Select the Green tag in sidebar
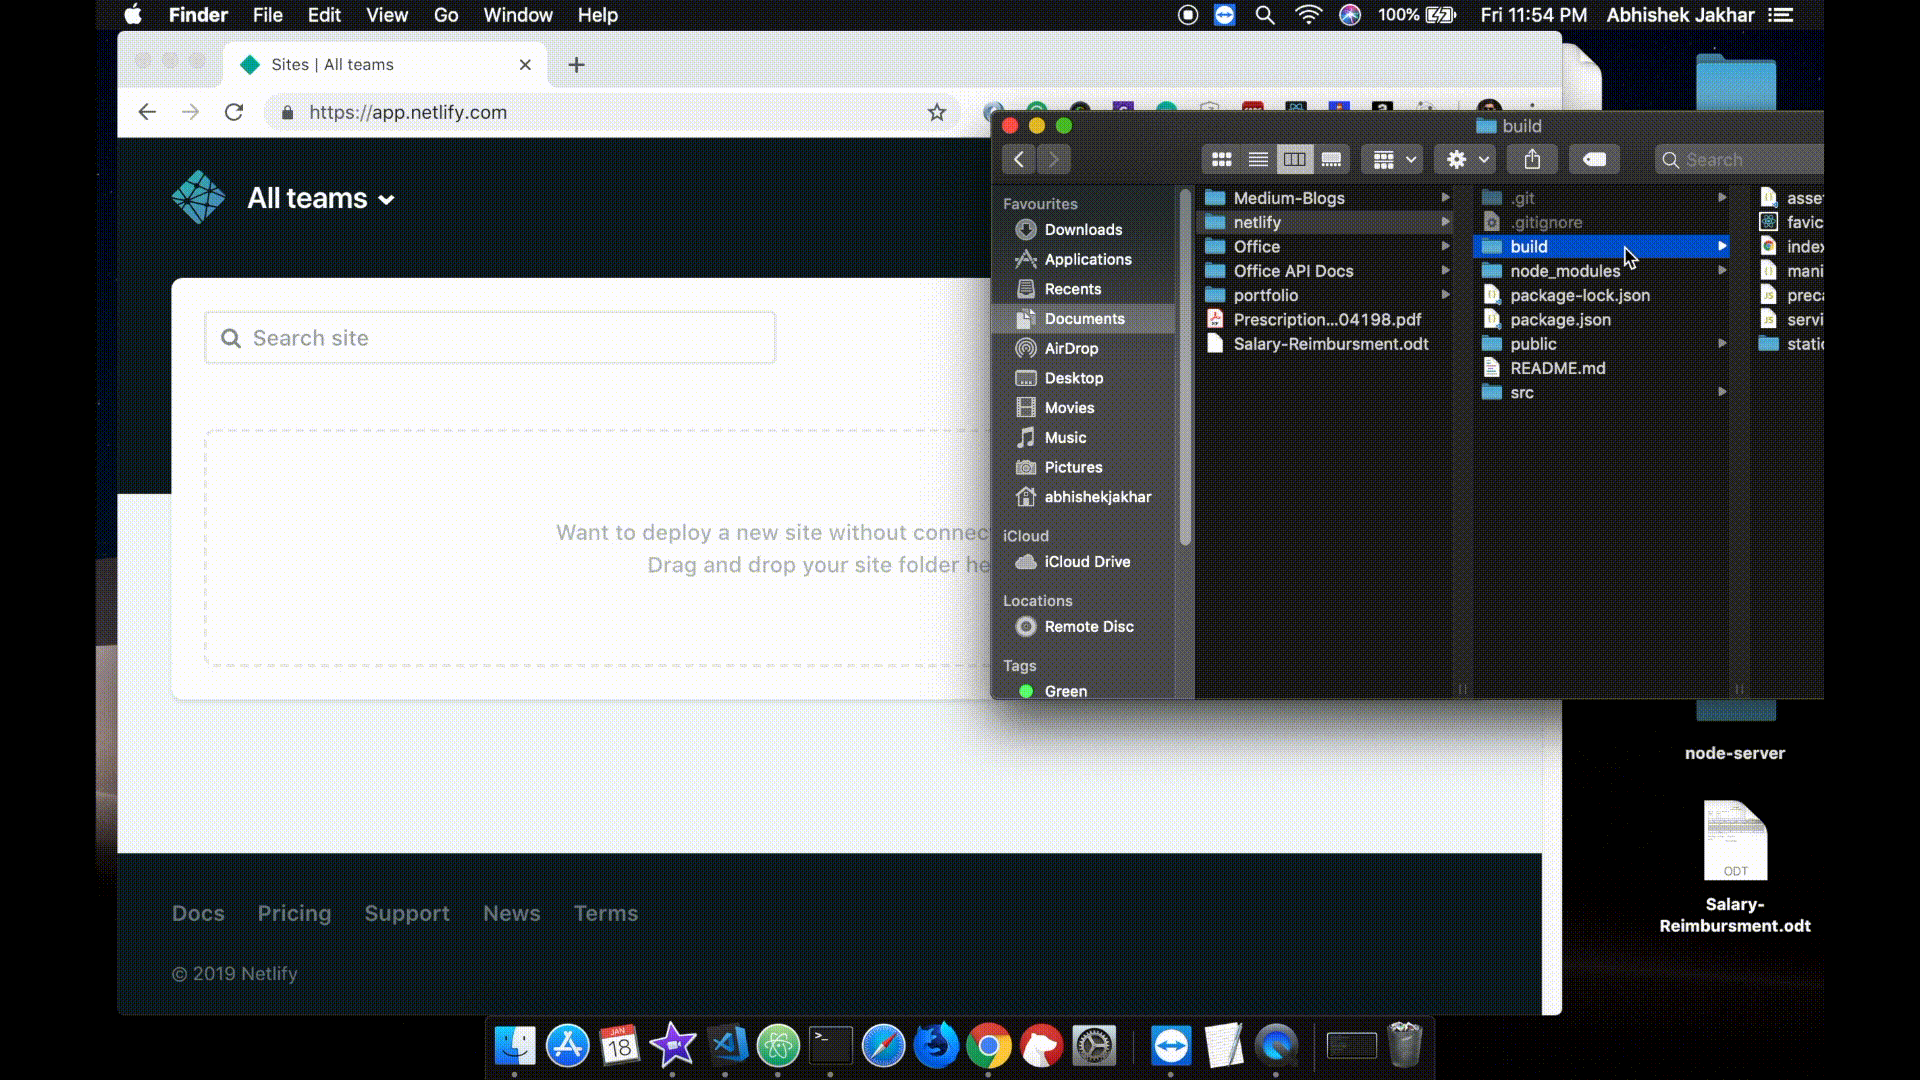The height and width of the screenshot is (1080, 1920). (x=1065, y=691)
